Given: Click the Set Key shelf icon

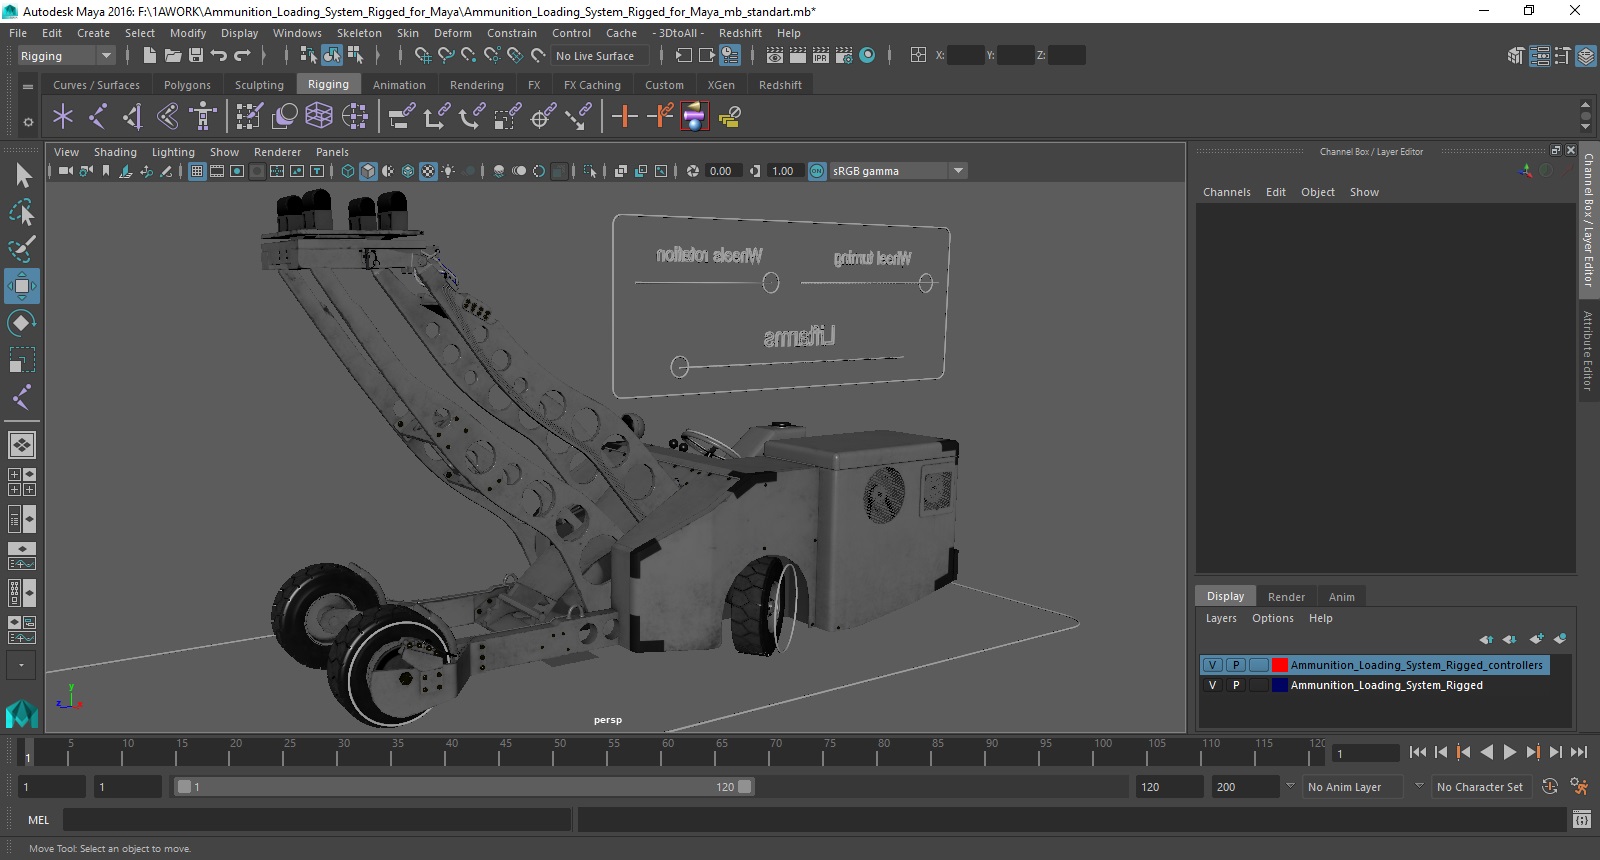Looking at the screenshot, I should pos(624,117).
